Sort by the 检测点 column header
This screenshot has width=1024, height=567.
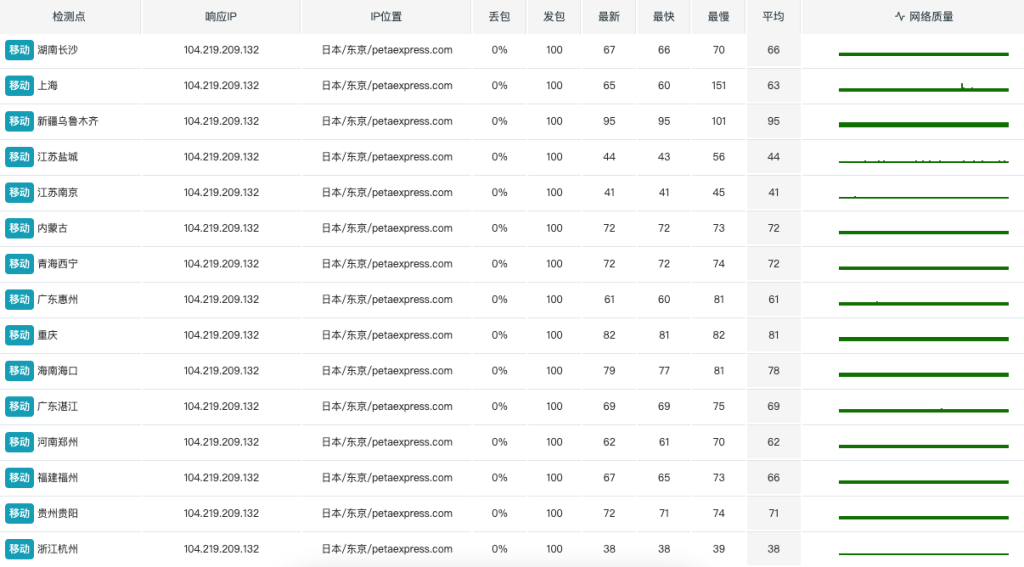coord(69,16)
